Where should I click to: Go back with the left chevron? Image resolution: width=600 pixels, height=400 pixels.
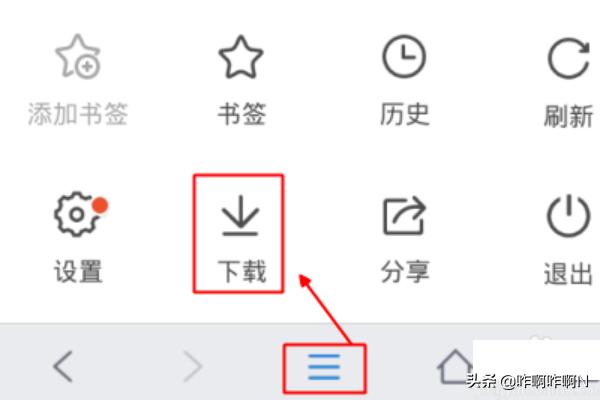click(63, 366)
